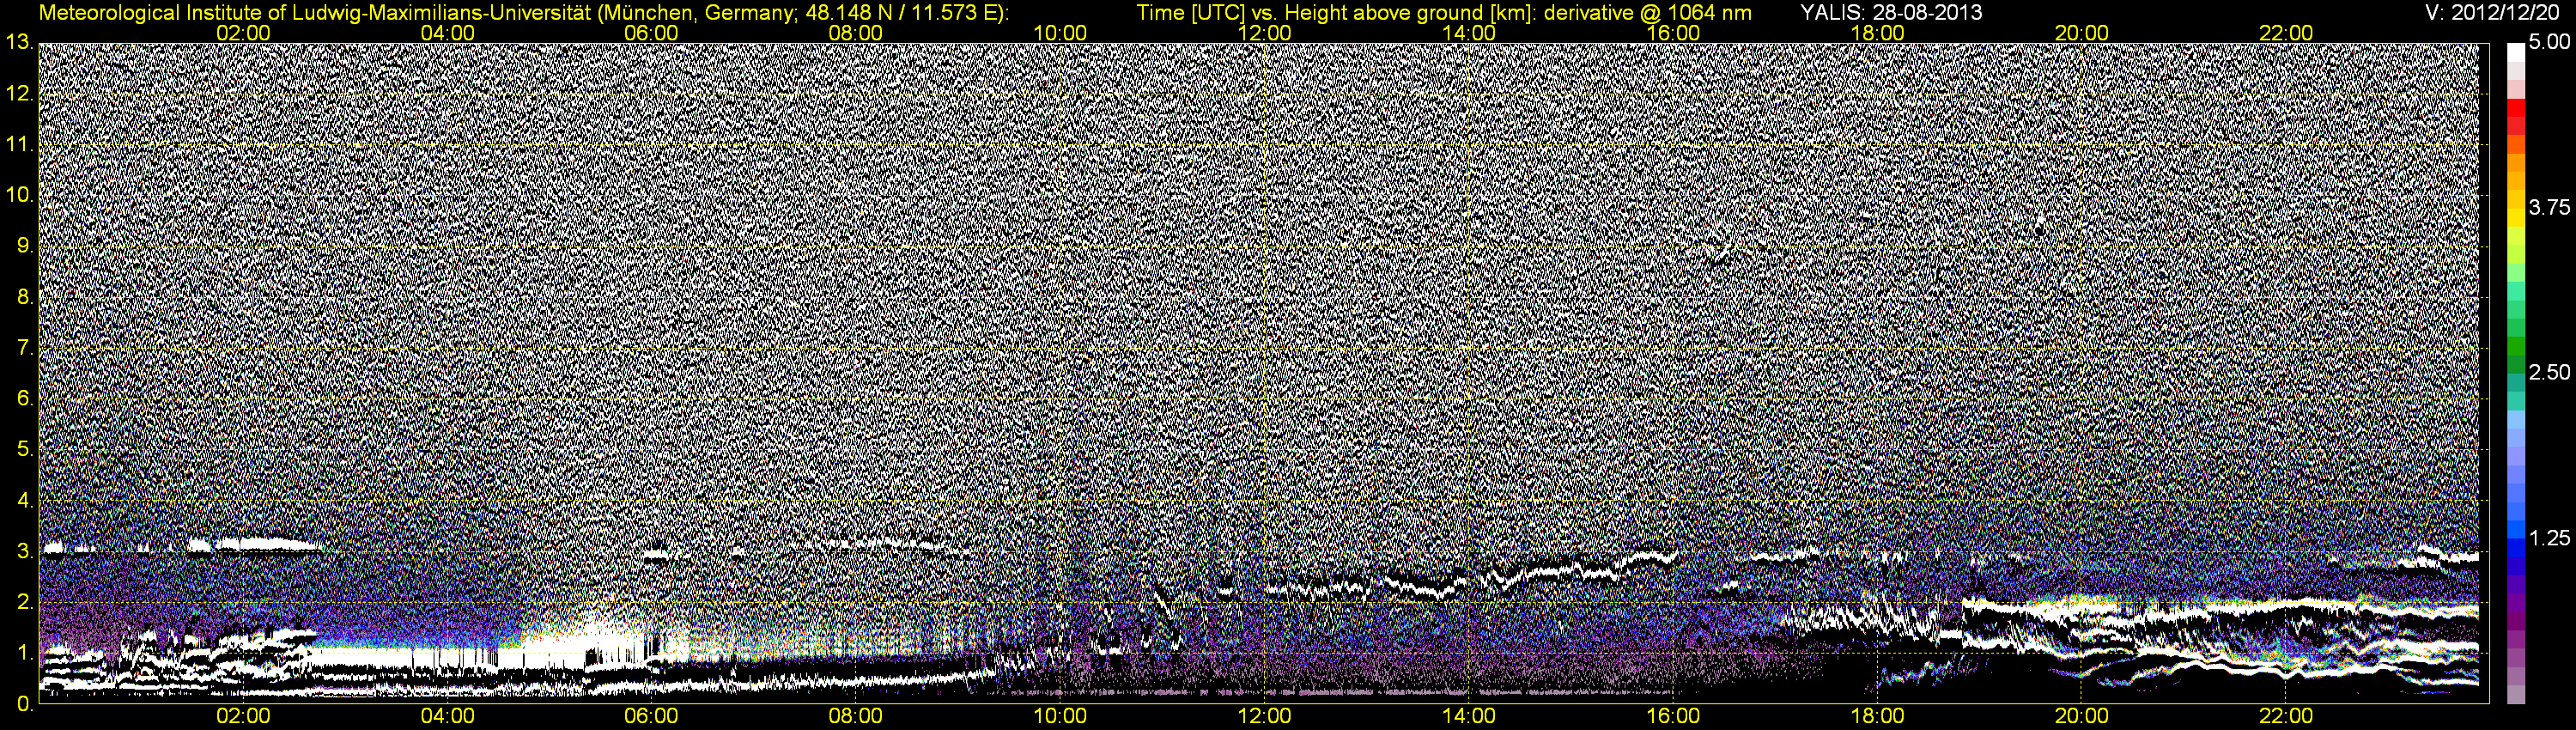
Task: Select the 10:00 label on the top time axis
Action: (x=1060, y=33)
